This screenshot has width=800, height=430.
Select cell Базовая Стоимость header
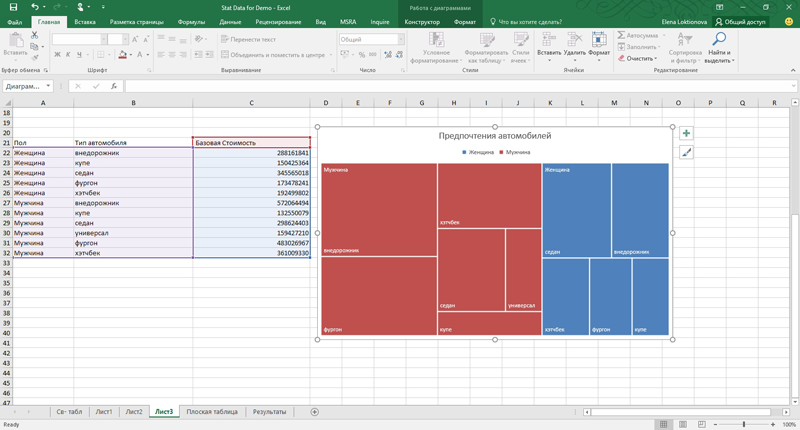(252, 143)
